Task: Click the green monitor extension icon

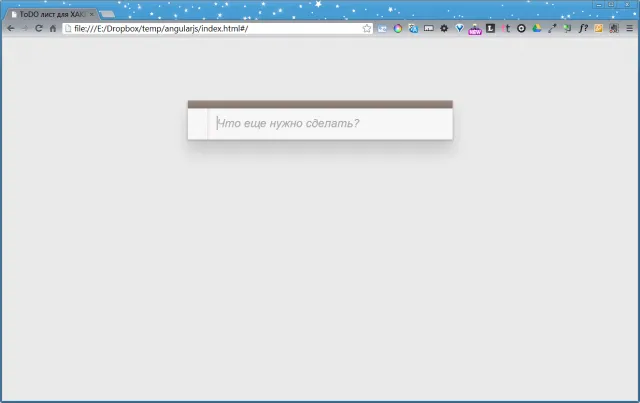Action: coord(567,29)
